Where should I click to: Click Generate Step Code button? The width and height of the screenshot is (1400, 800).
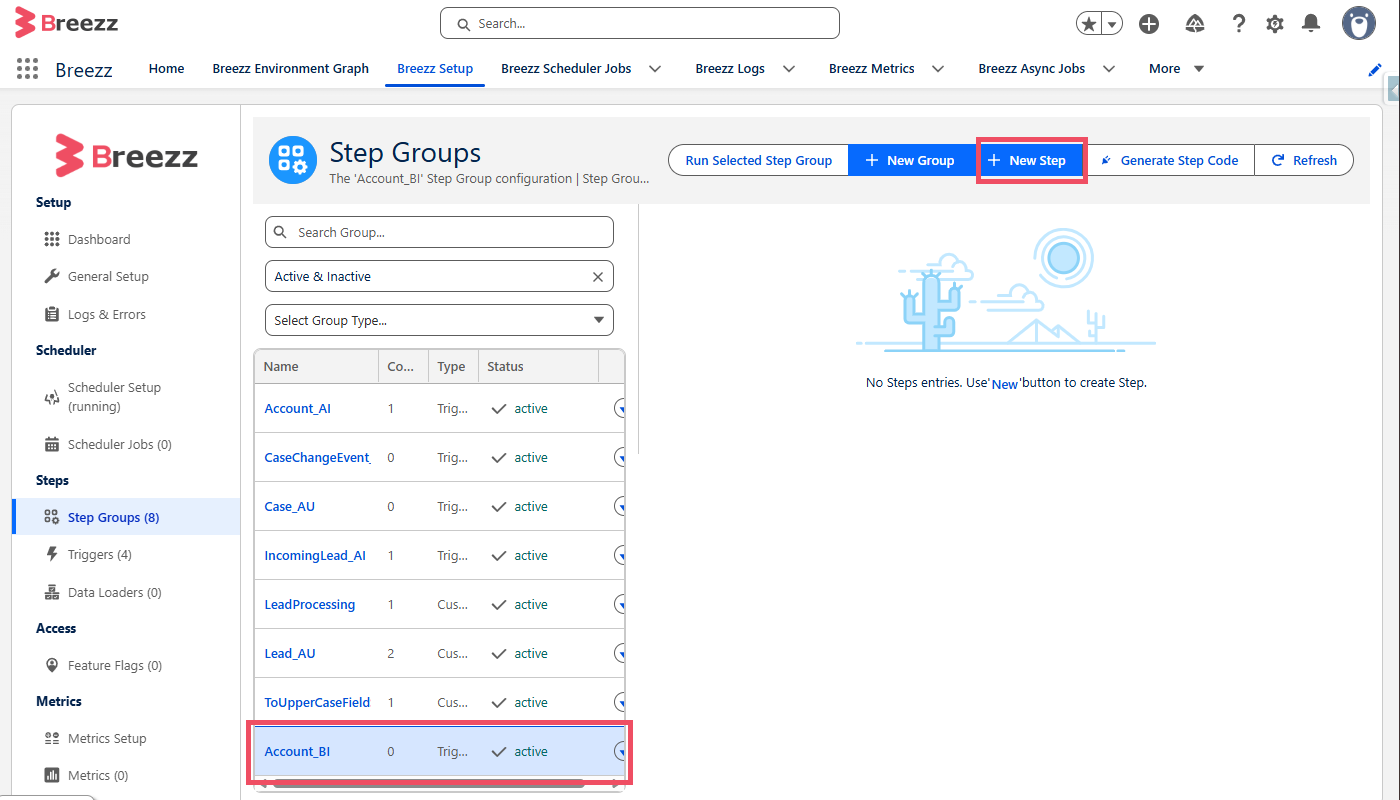tap(1169, 160)
